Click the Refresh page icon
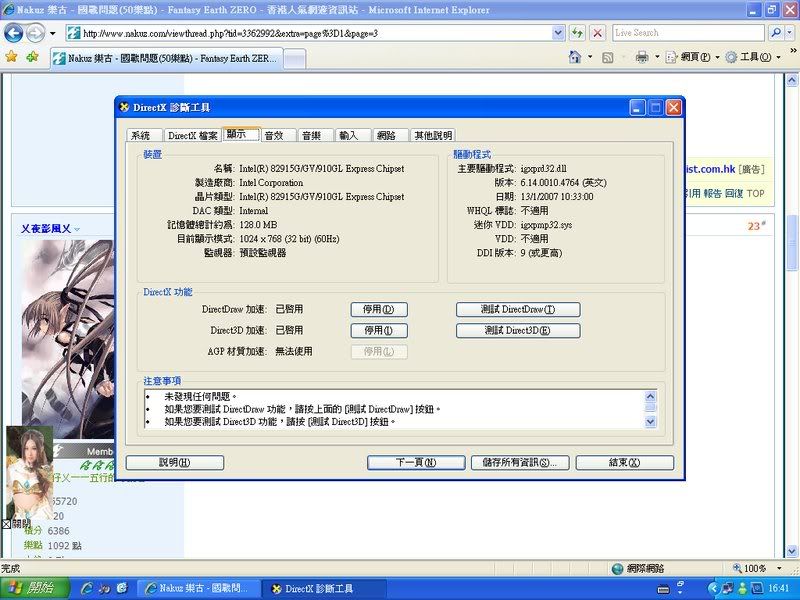This screenshot has width=800, height=600. coord(578,34)
